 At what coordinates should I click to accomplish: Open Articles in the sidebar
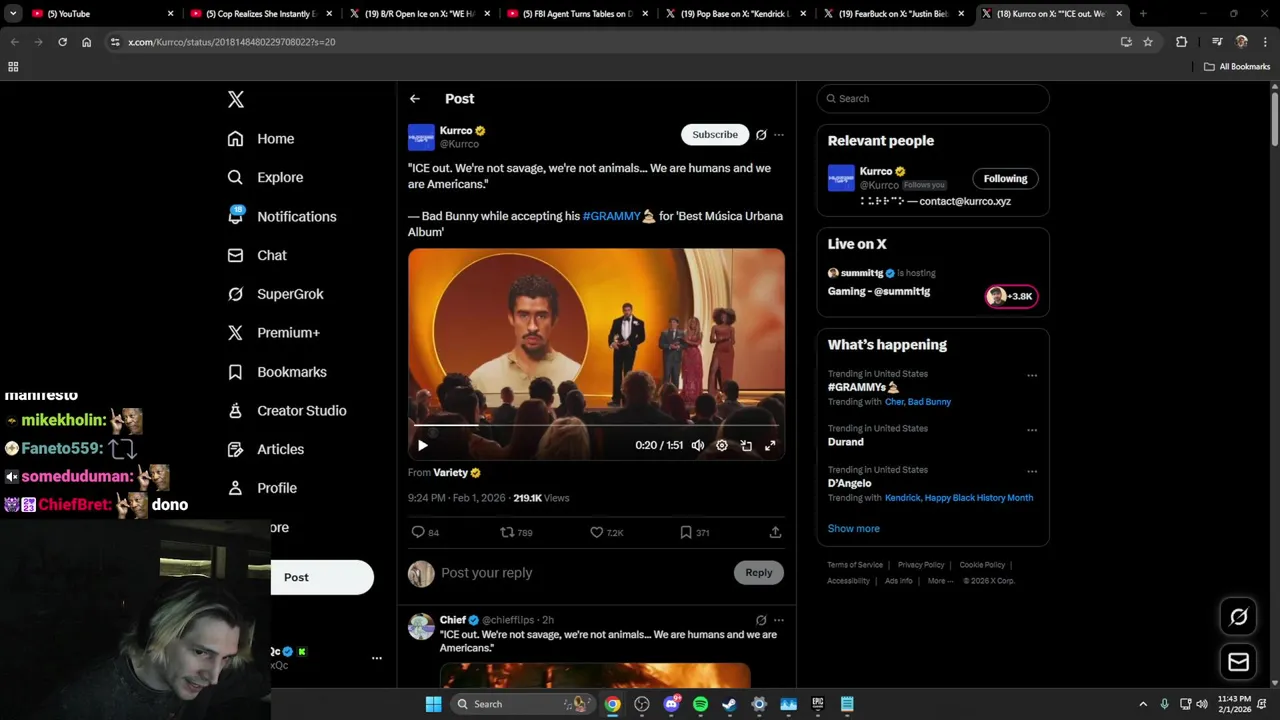(266, 449)
